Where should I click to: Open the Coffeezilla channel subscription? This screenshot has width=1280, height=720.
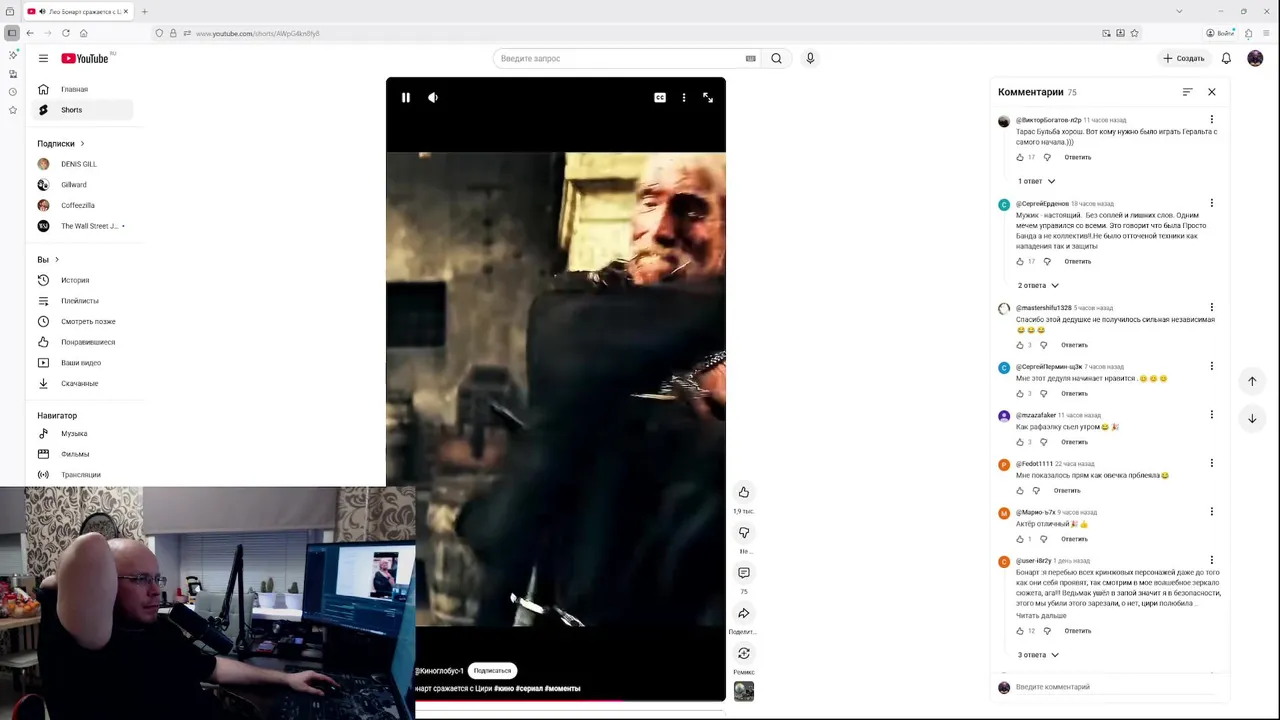pos(80,205)
